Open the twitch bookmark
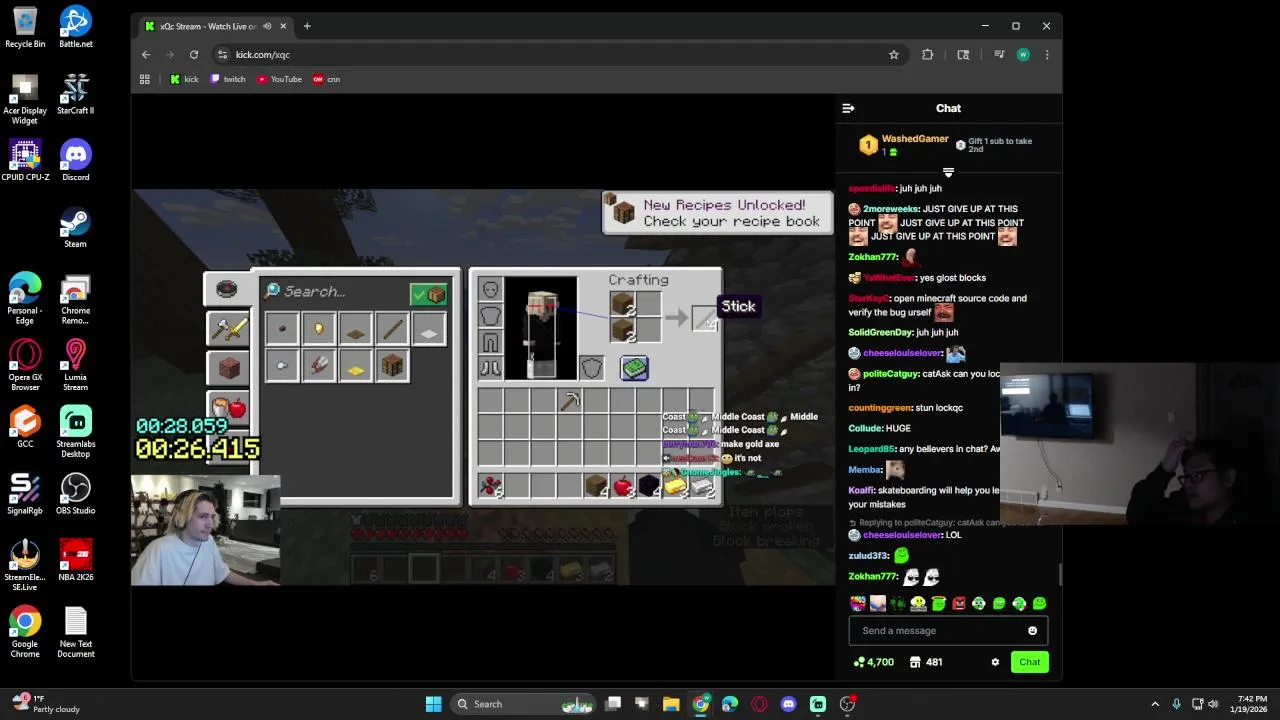The width and height of the screenshot is (1280, 720). tap(228, 79)
